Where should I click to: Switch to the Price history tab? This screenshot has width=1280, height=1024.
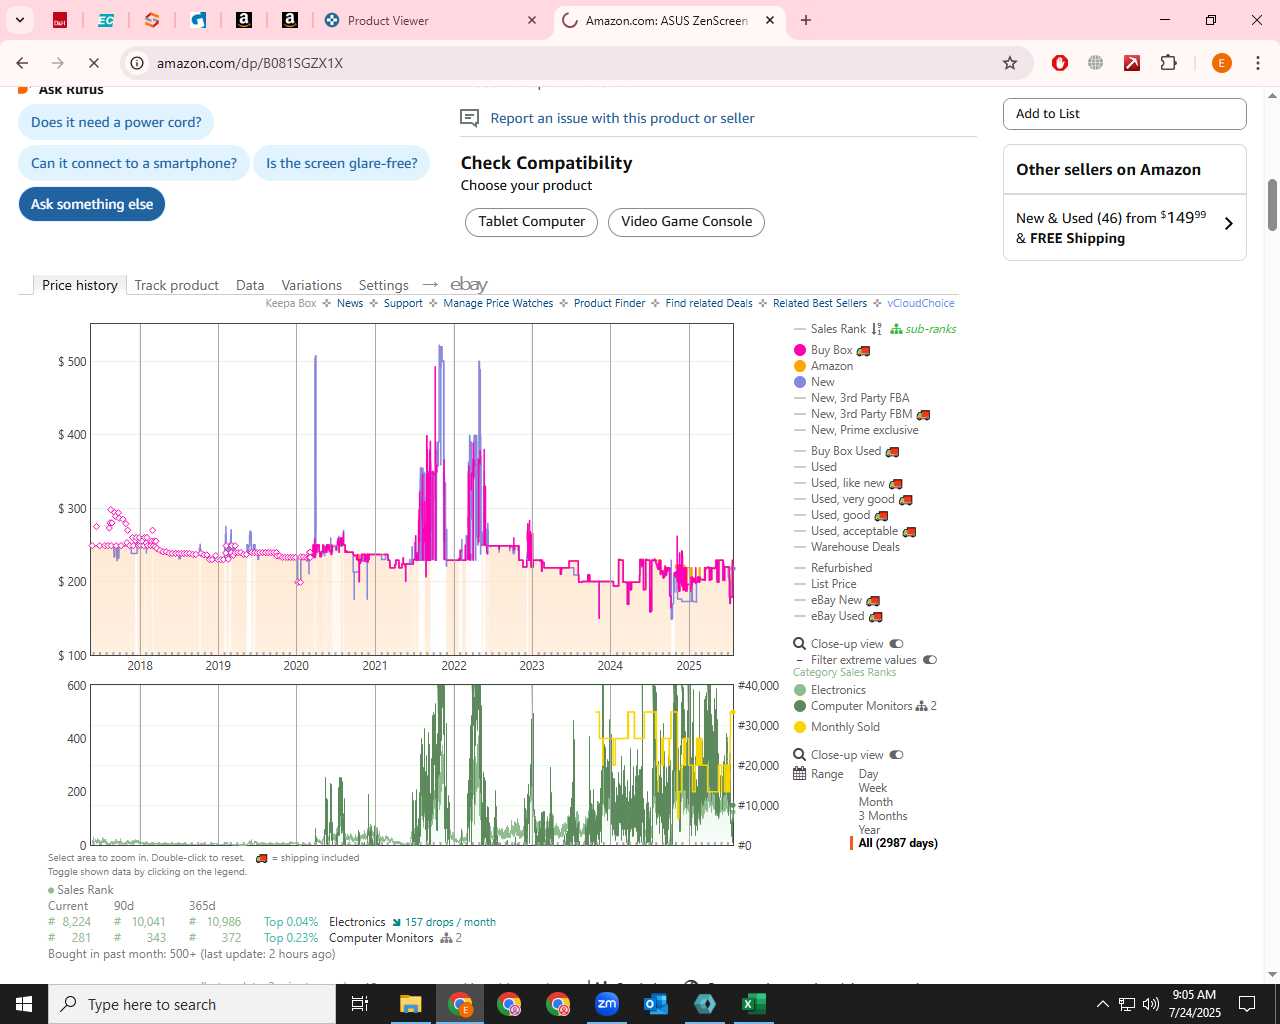pyautogui.click(x=80, y=285)
